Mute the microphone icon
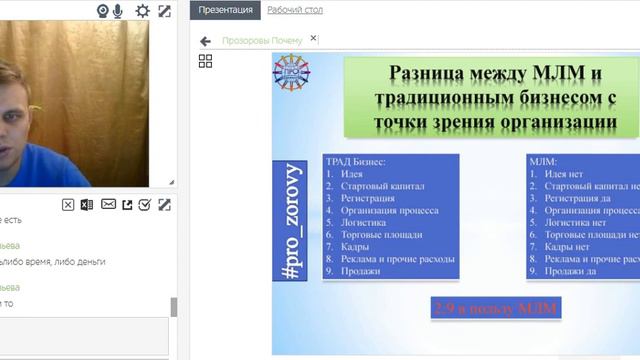Viewport: 640px width, 360px height. [118, 11]
